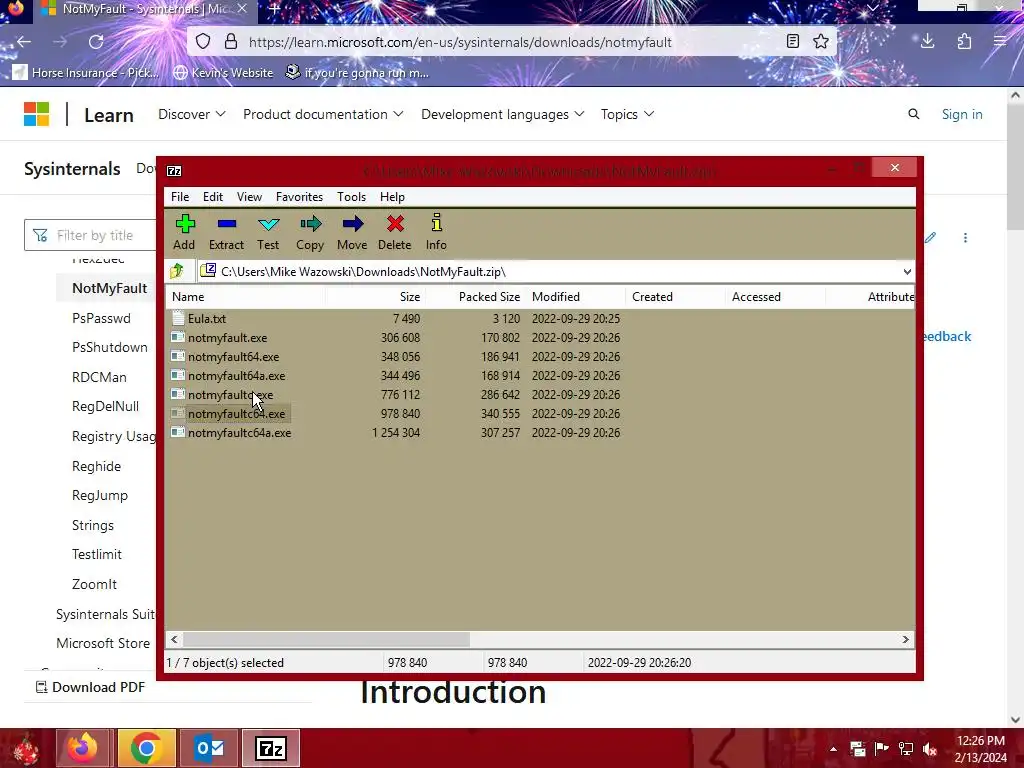Click the Firefox taskbar icon

click(84, 748)
